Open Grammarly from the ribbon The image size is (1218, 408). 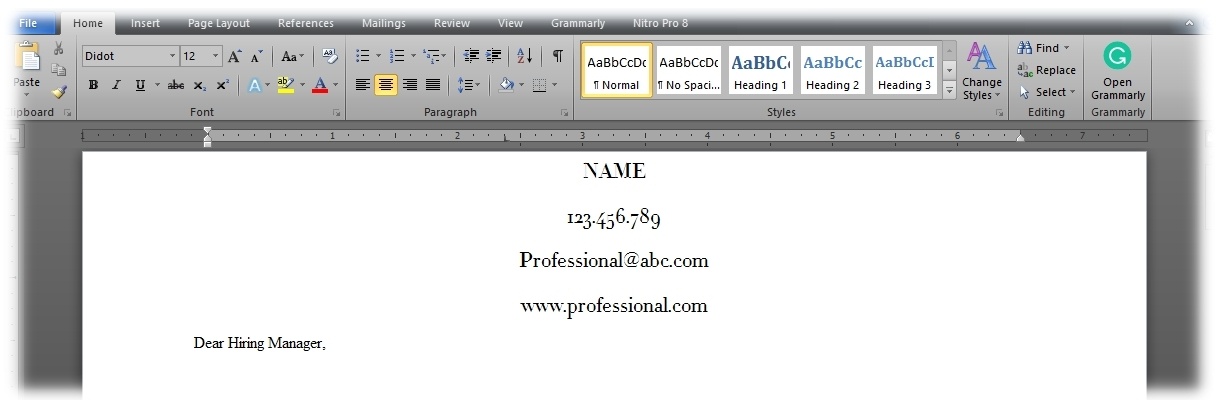(1117, 70)
